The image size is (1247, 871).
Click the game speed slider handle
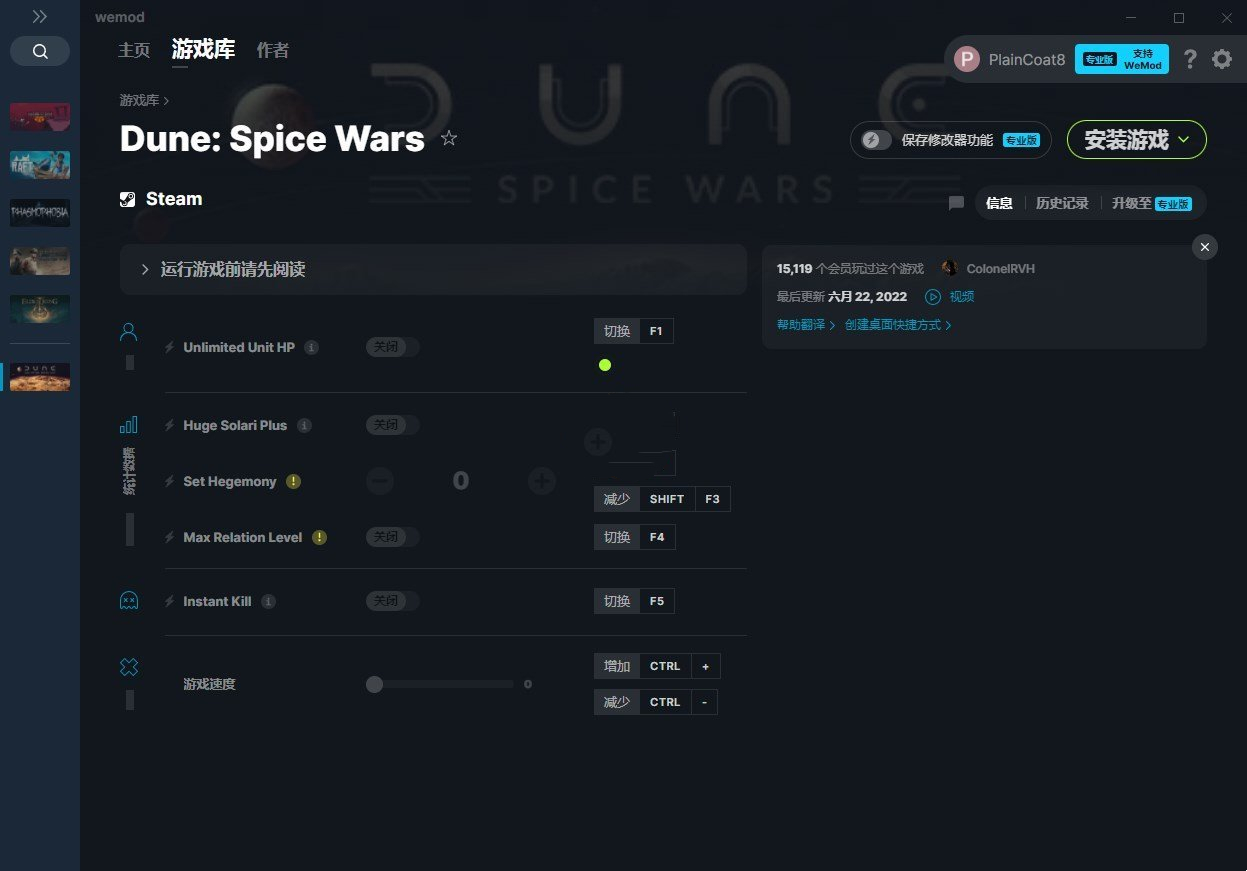[x=374, y=685]
